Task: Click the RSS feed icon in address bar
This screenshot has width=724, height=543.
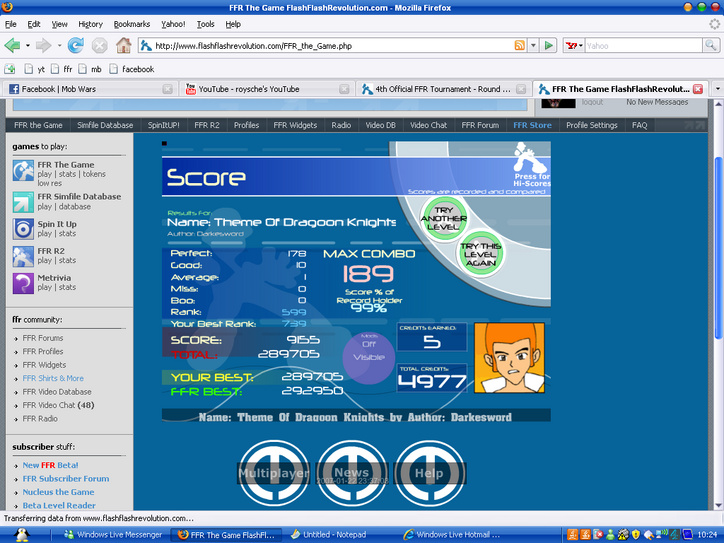Action: click(519, 45)
